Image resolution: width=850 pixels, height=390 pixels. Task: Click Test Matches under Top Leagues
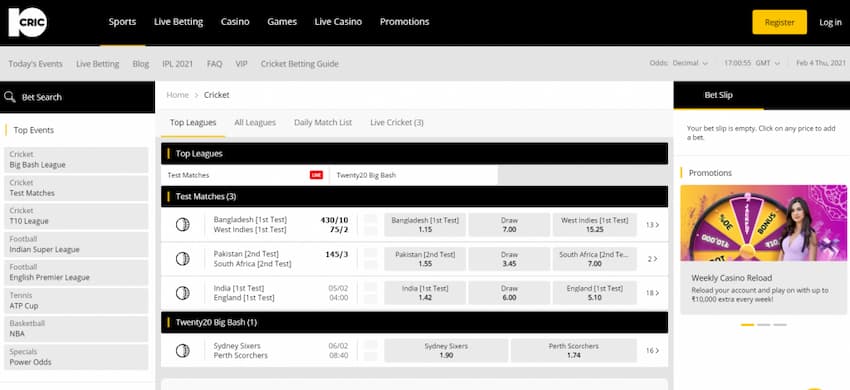pyautogui.click(x=245, y=175)
